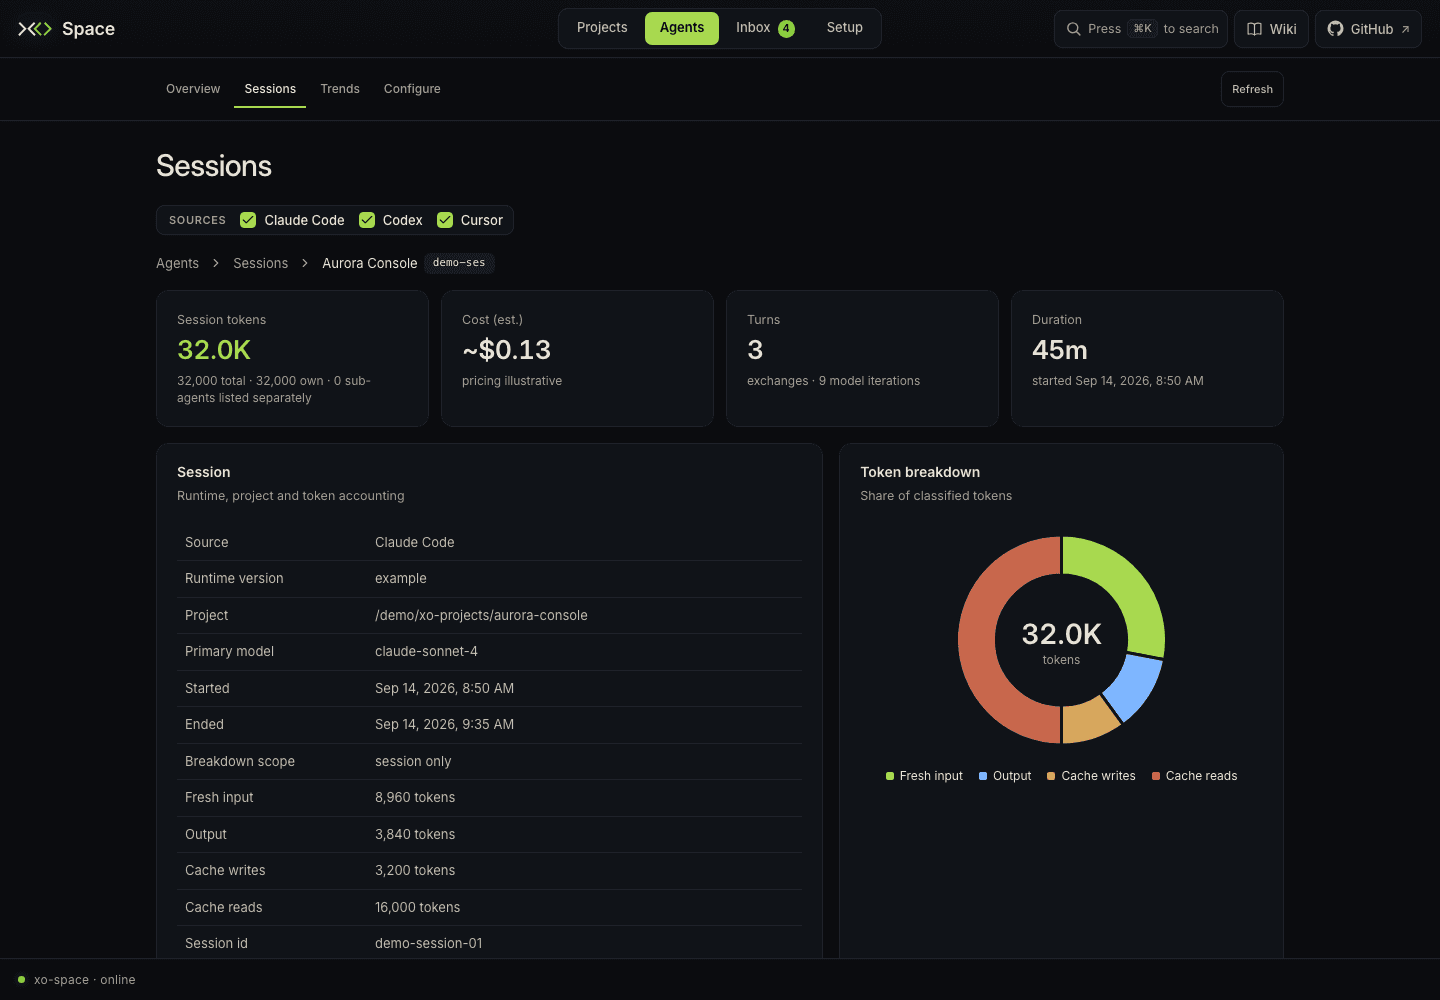Screen dimensions: 1440x1000
Task: Click the Fresh input legend swatch
Action: pyautogui.click(x=890, y=776)
